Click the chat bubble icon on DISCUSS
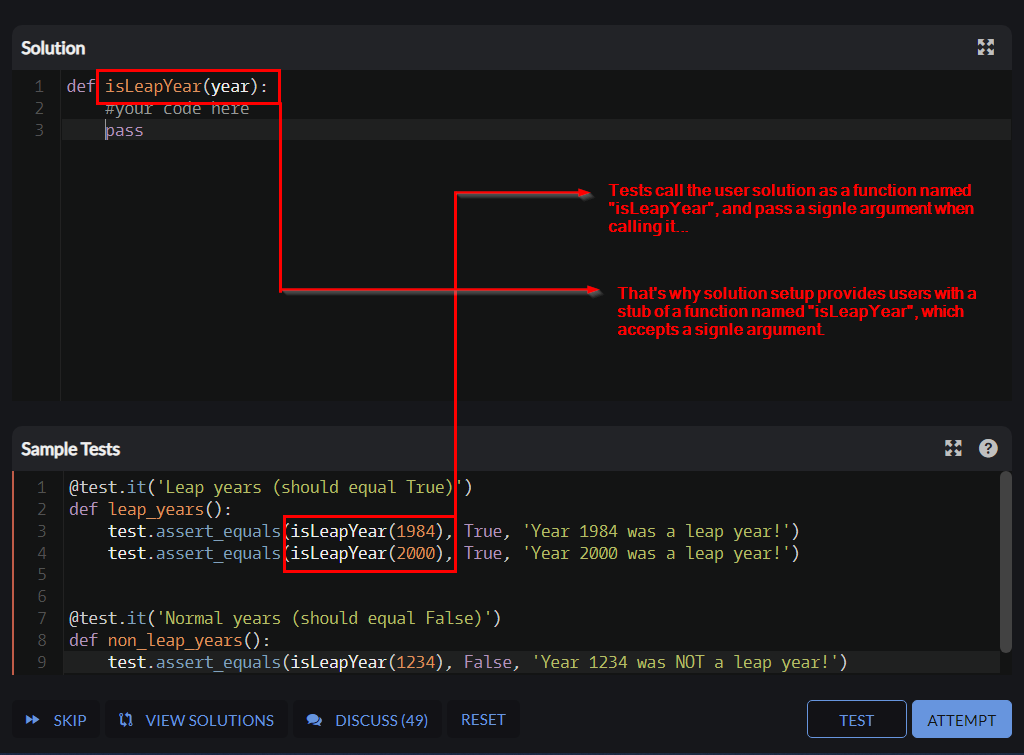 click(x=314, y=719)
